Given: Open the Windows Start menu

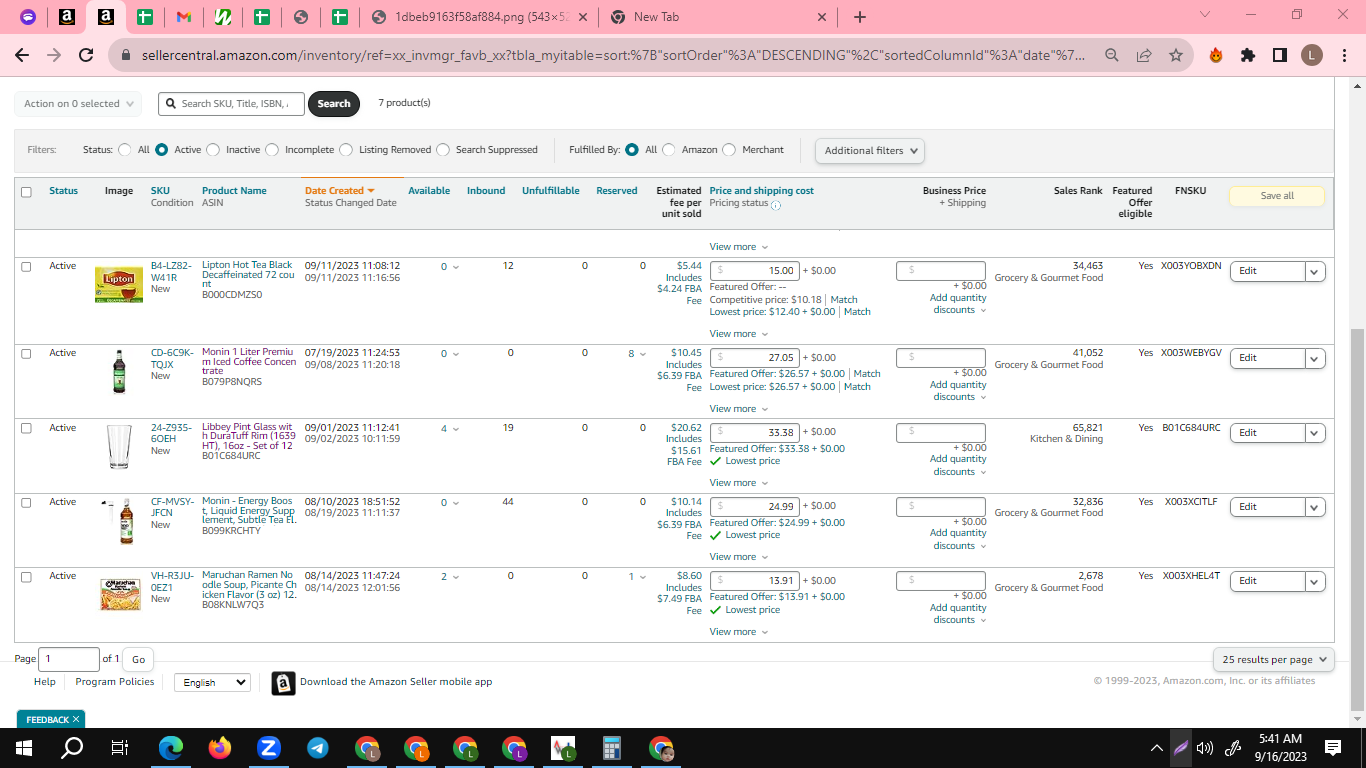Looking at the screenshot, I should click(x=23, y=747).
